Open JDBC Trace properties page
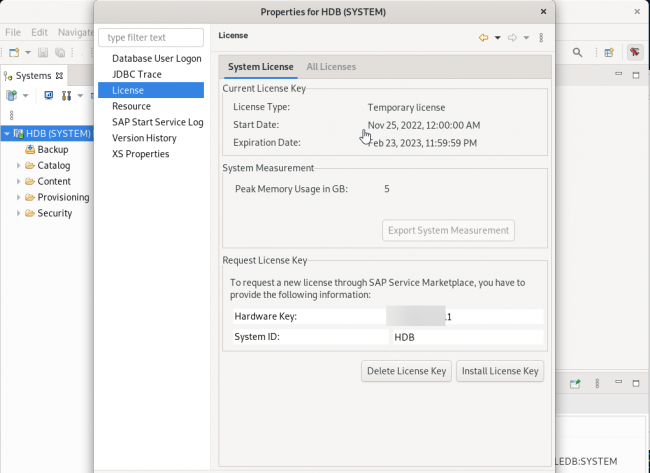The height and width of the screenshot is (473, 650). point(137,74)
